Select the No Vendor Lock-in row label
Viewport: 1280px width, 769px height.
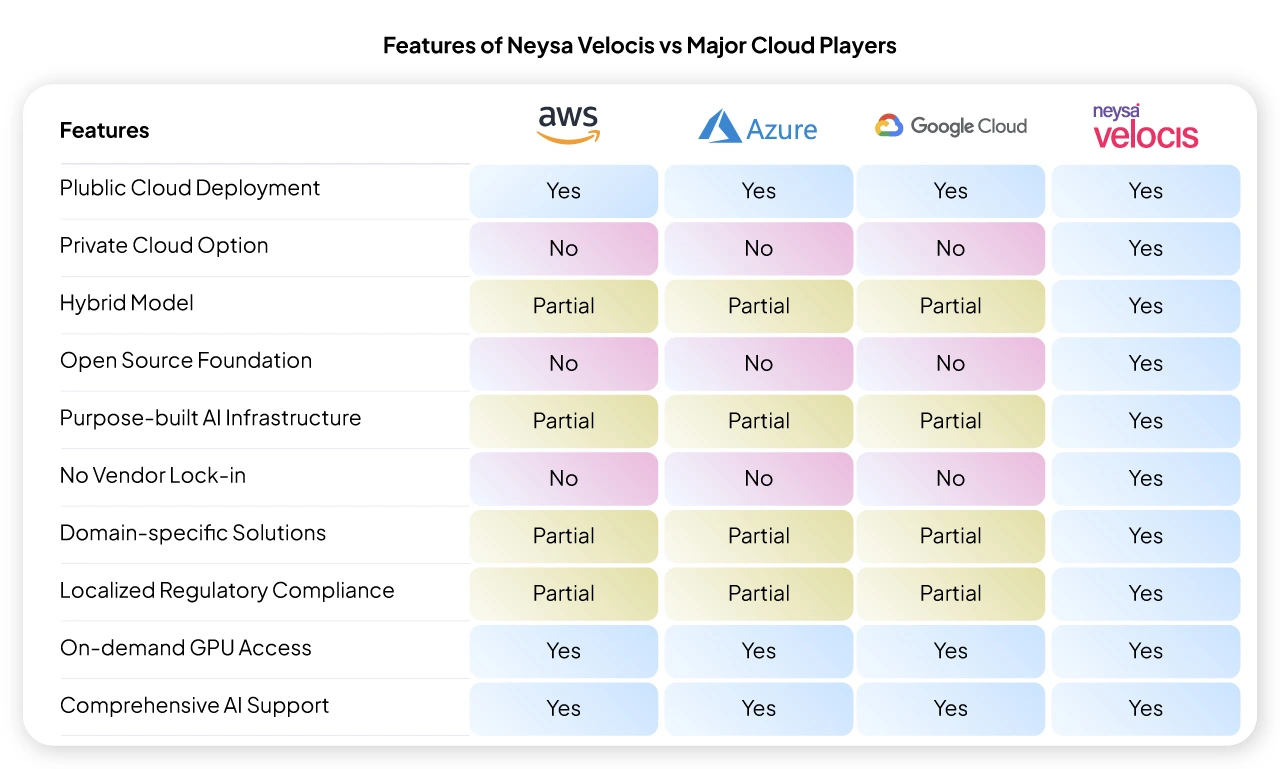[x=153, y=476]
